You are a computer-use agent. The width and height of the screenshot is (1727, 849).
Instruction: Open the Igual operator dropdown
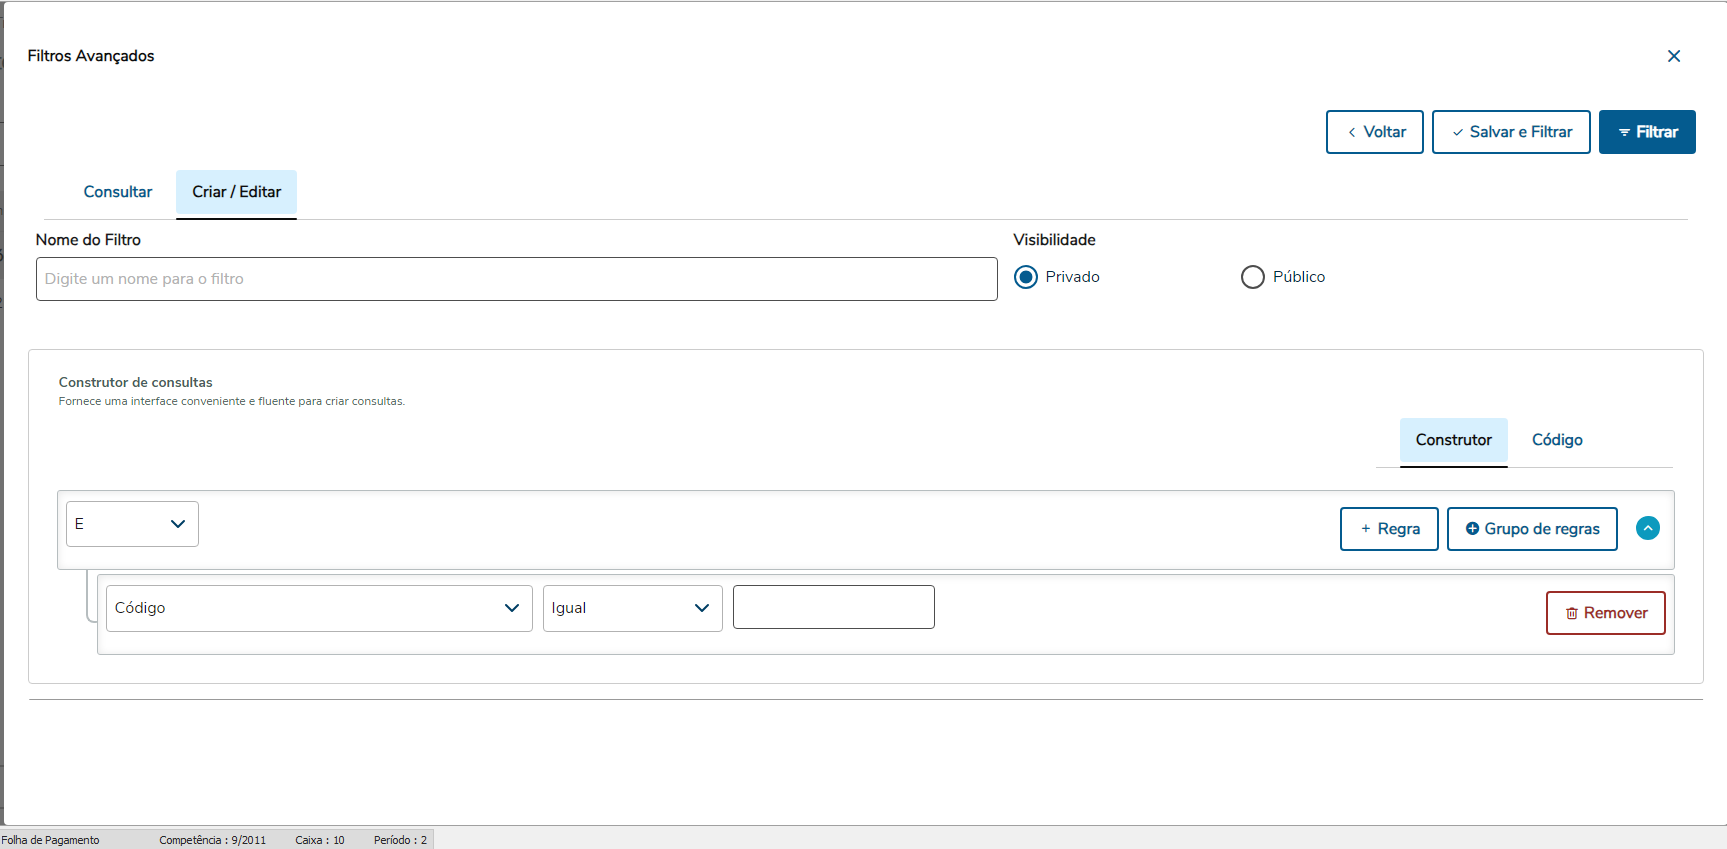tap(632, 608)
